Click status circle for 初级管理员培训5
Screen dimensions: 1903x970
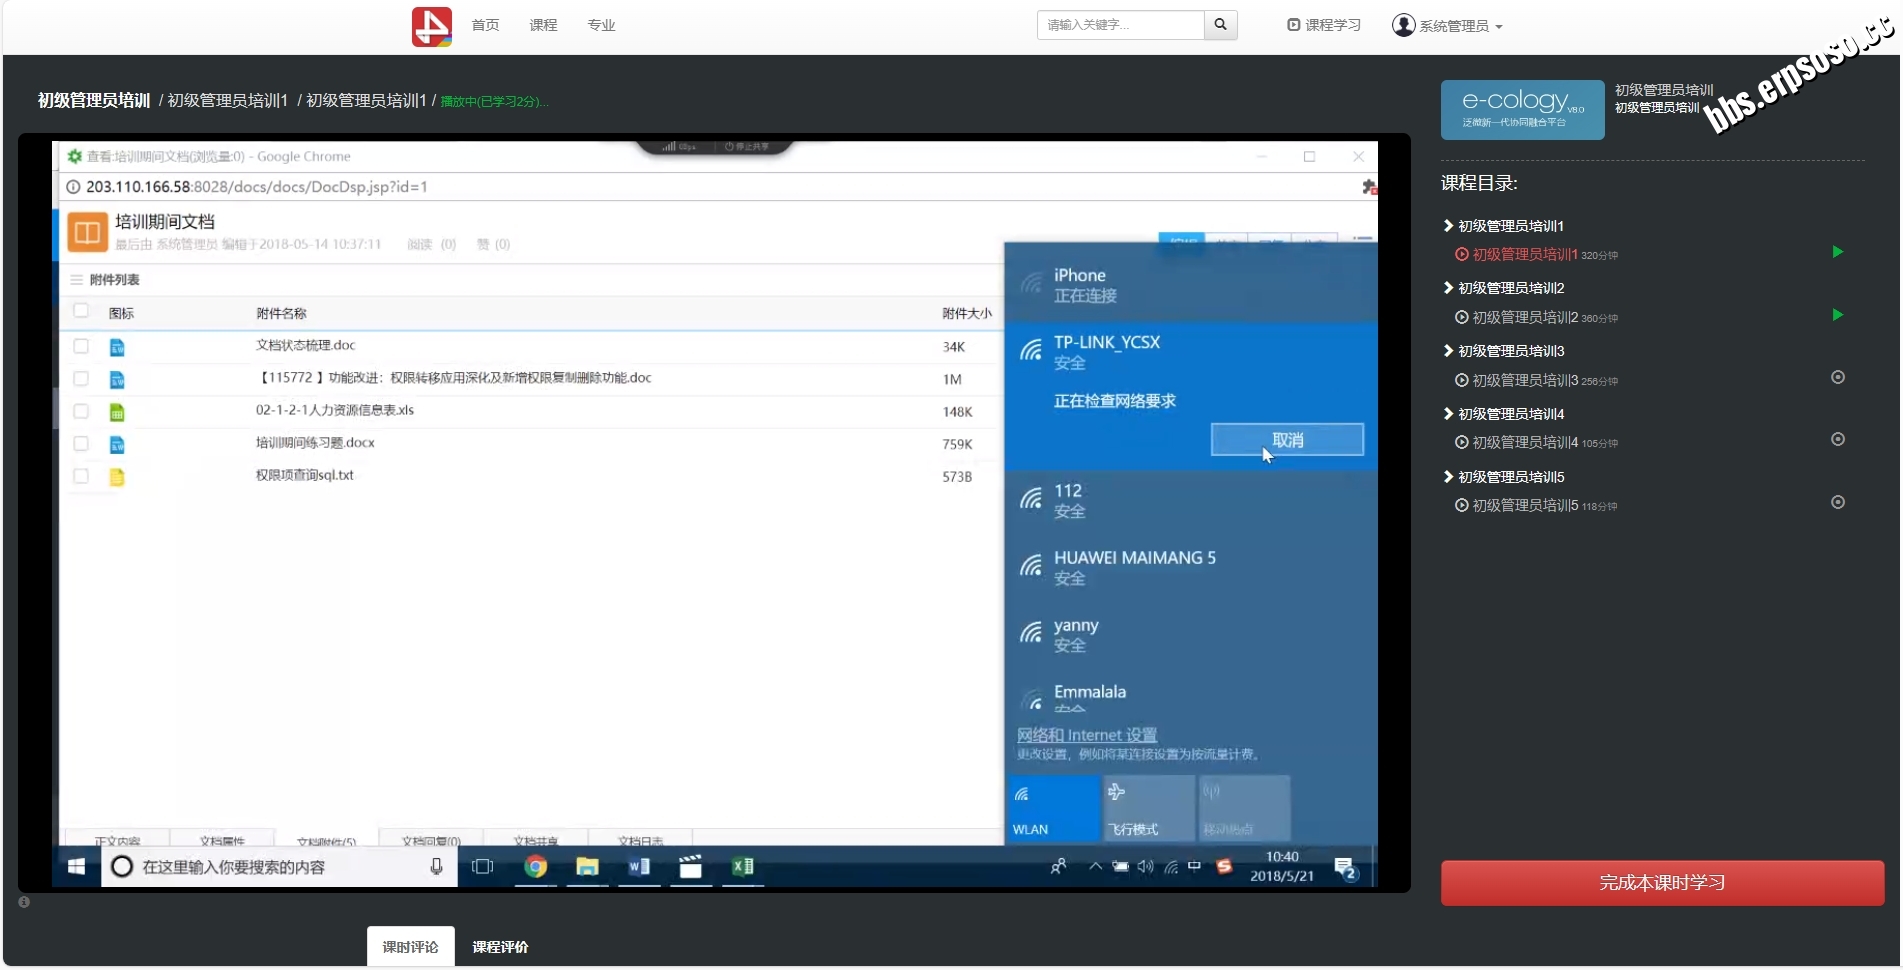click(1837, 502)
